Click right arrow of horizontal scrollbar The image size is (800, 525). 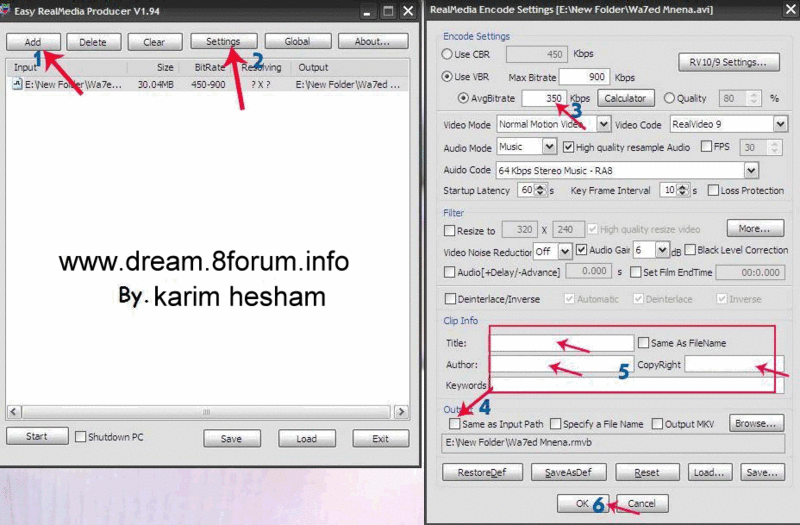pos(402,411)
